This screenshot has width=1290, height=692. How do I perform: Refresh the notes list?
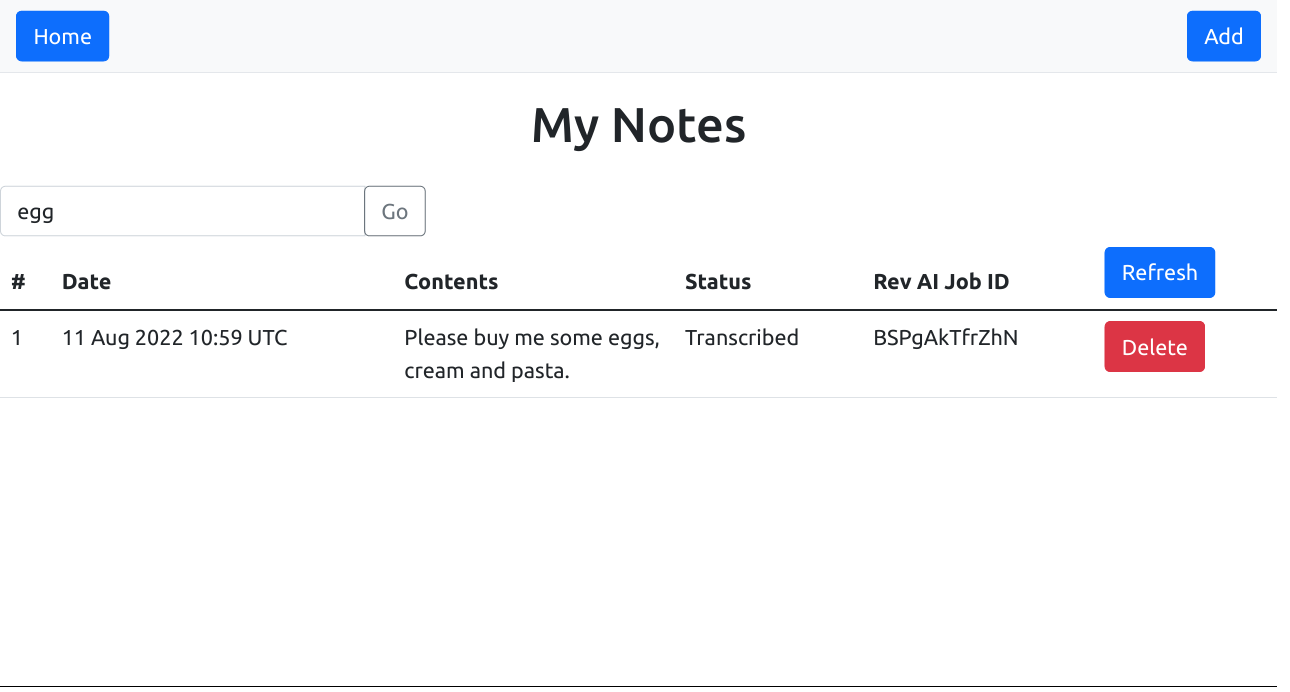tap(1159, 272)
